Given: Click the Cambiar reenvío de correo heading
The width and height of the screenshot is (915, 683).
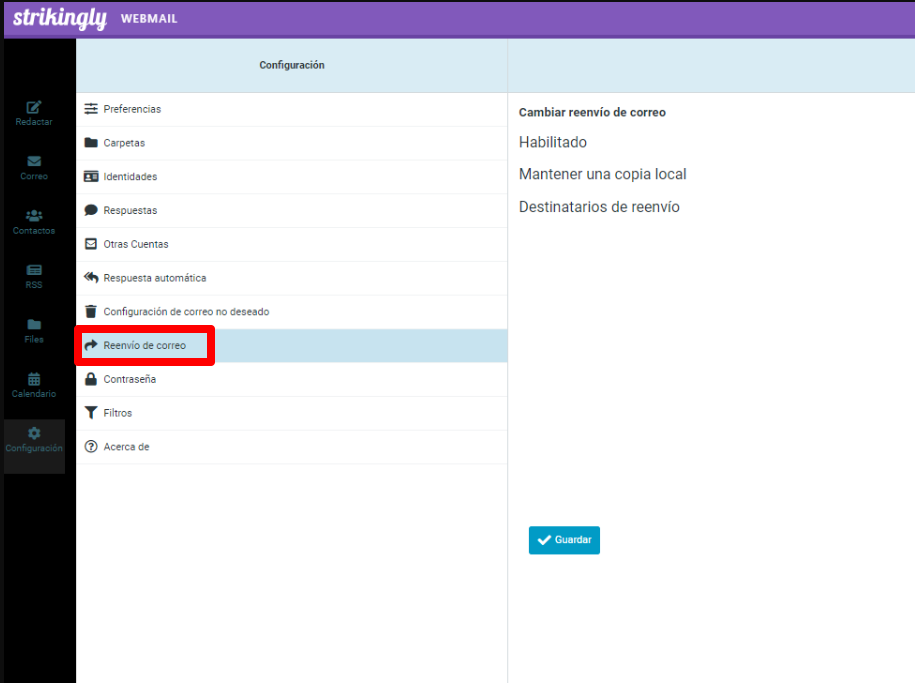Looking at the screenshot, I should 592,112.
